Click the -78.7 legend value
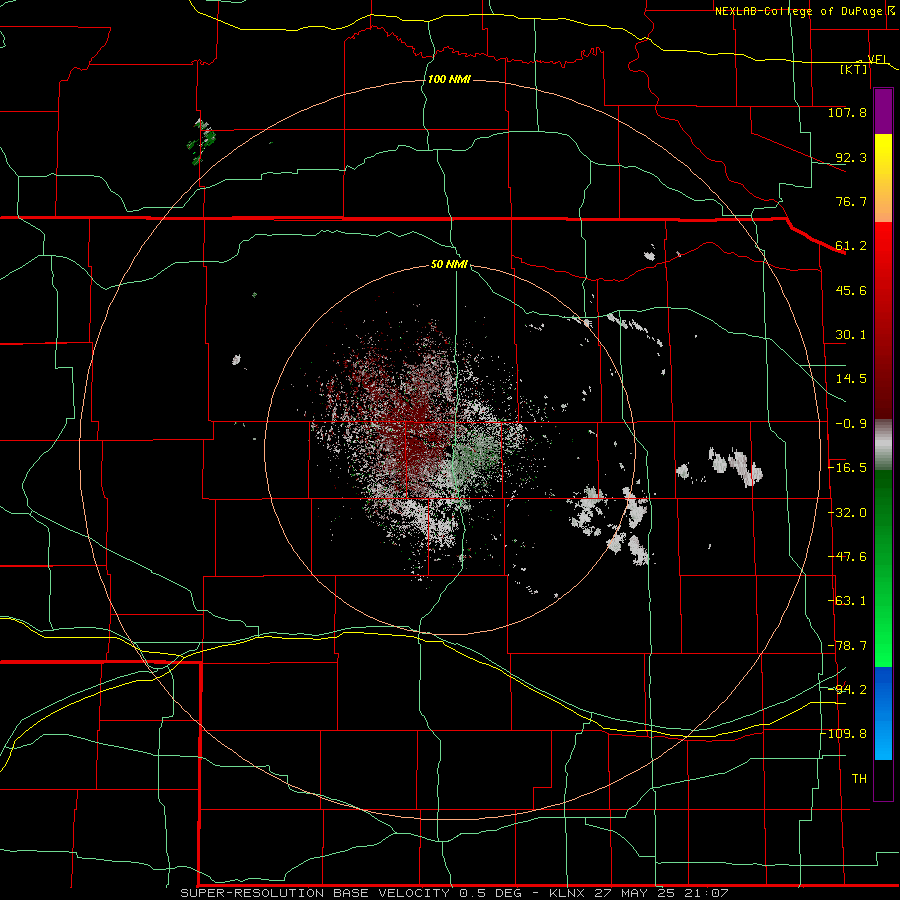Image resolution: width=900 pixels, height=900 pixels. (847, 646)
